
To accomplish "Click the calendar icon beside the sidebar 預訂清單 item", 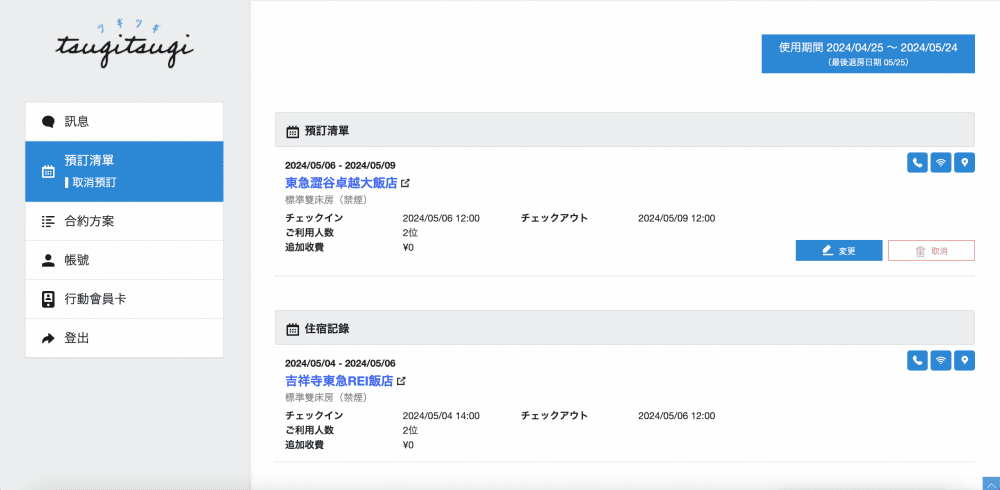I will click(48, 172).
